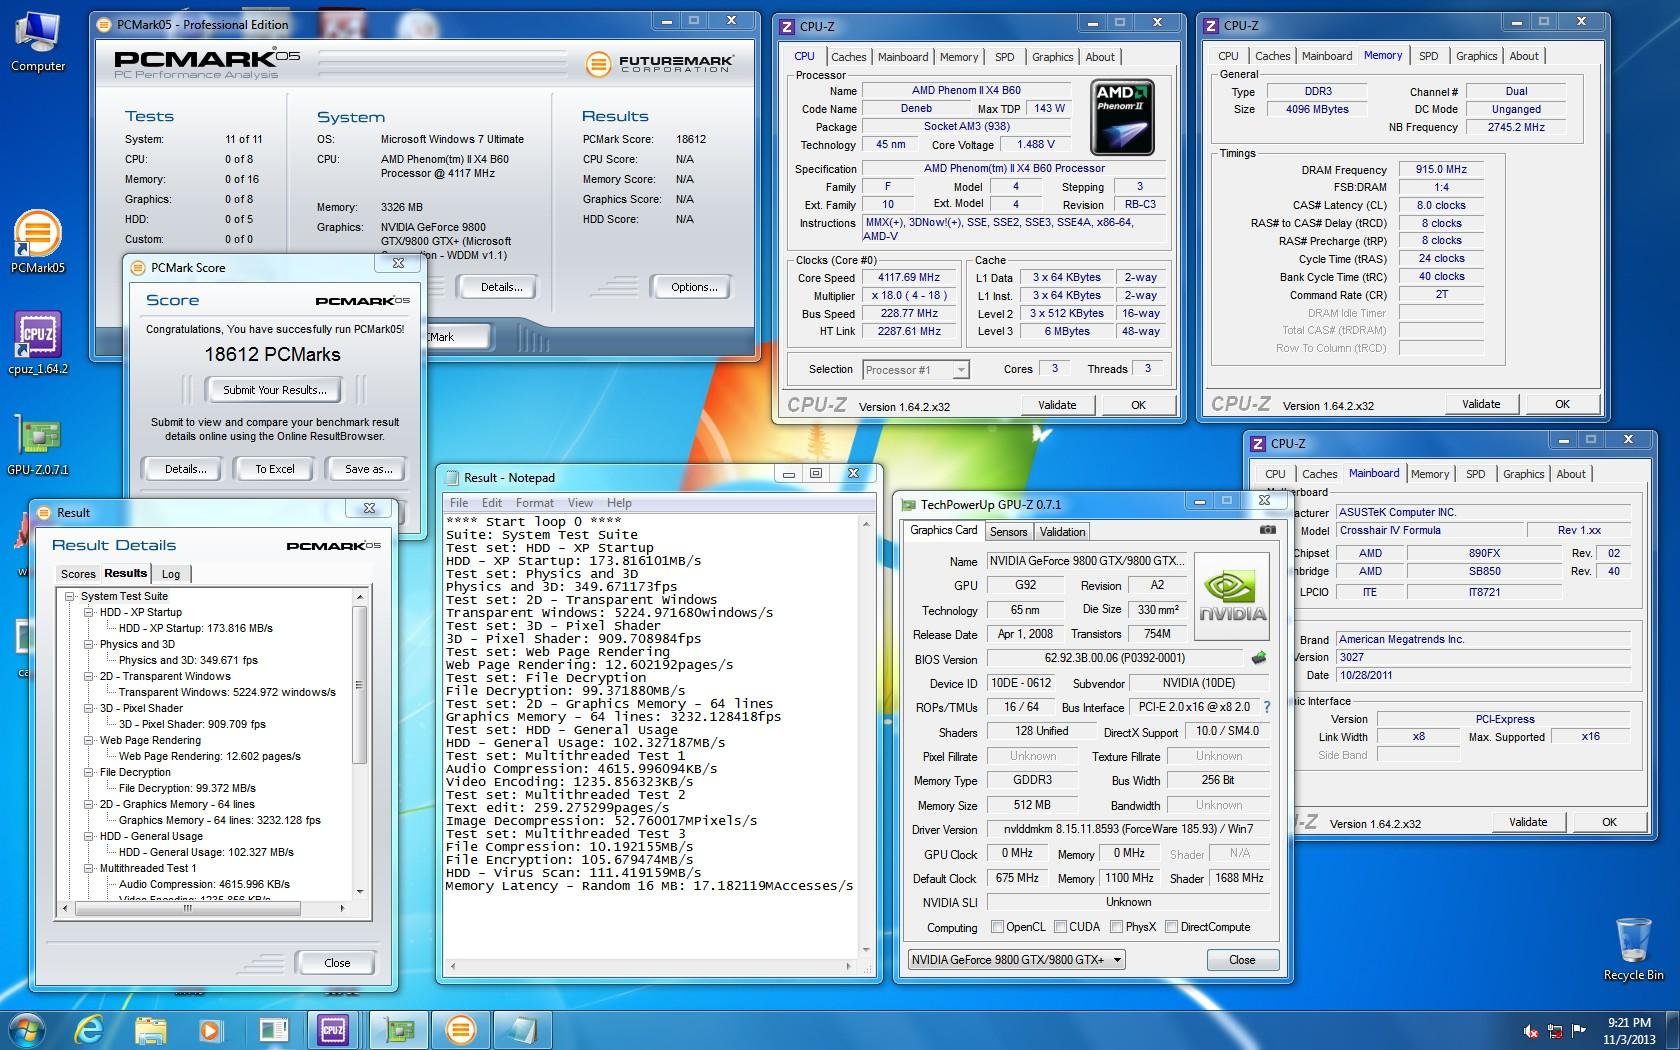This screenshot has width=1680, height=1050.
Task: Click the CPU-Z taskbar button
Action: 333,1029
